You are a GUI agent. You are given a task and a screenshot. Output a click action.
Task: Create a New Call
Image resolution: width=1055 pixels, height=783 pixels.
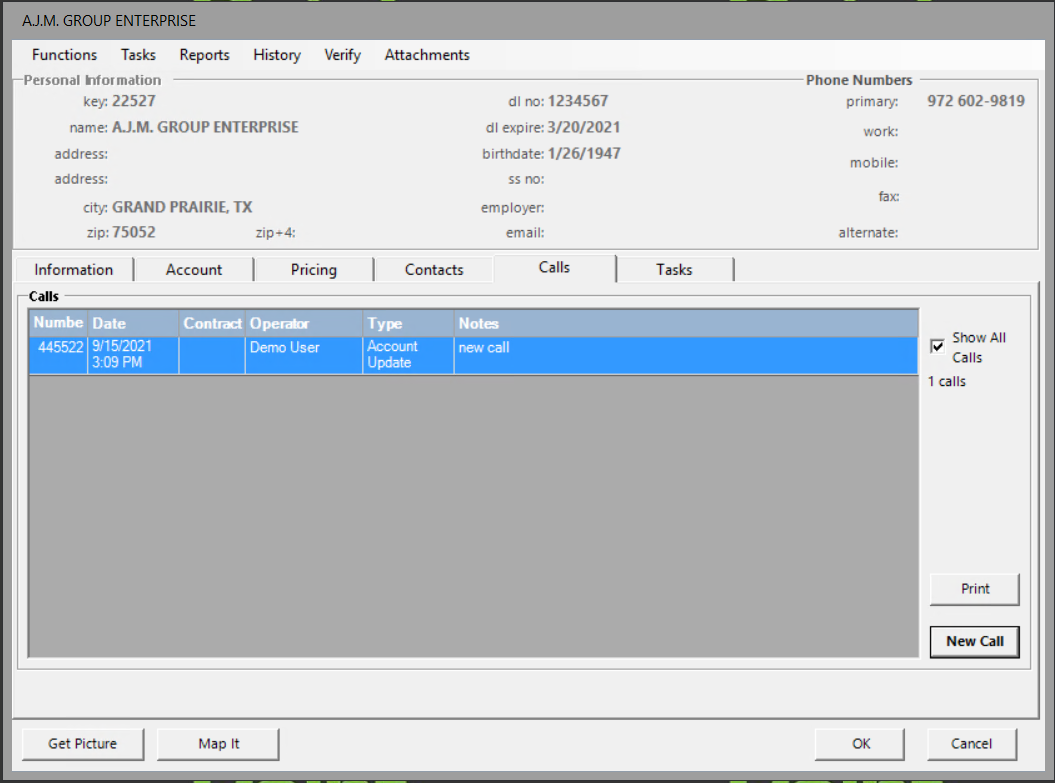[974, 641]
